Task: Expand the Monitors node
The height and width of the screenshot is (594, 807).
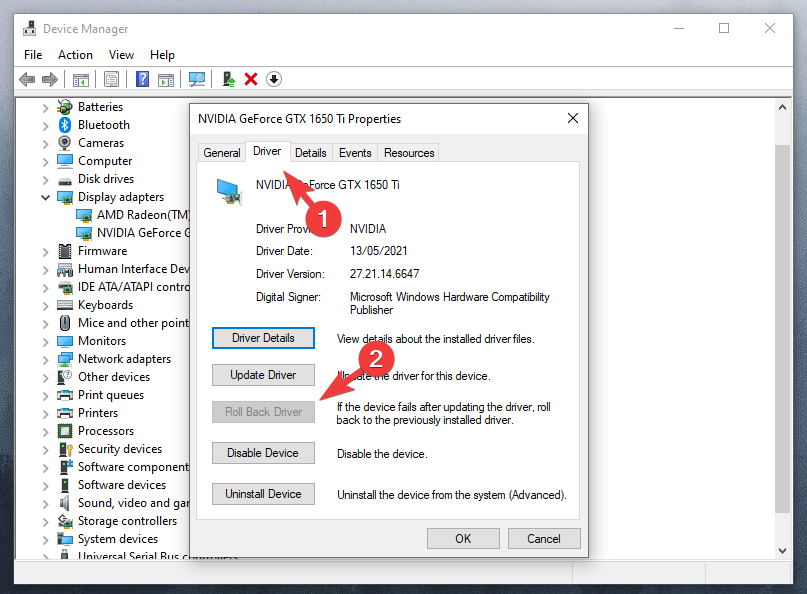Action: coord(45,342)
